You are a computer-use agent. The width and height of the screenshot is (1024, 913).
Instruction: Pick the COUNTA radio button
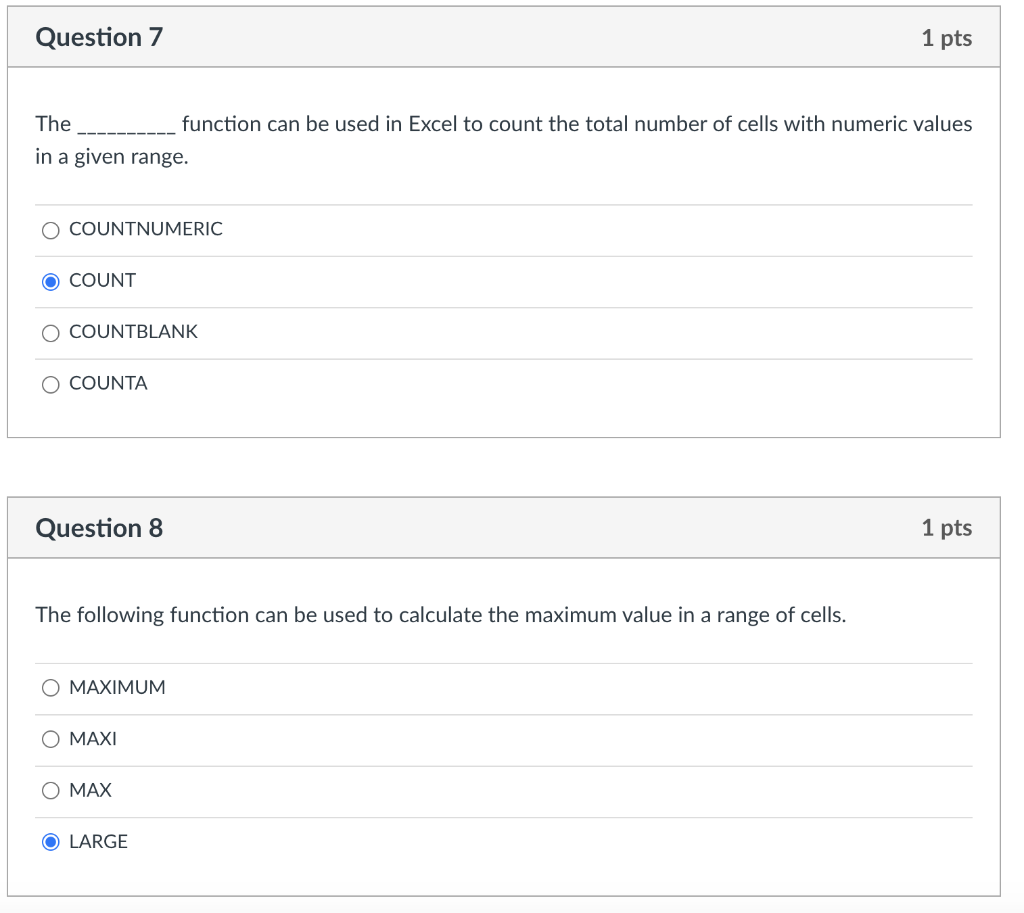point(51,384)
